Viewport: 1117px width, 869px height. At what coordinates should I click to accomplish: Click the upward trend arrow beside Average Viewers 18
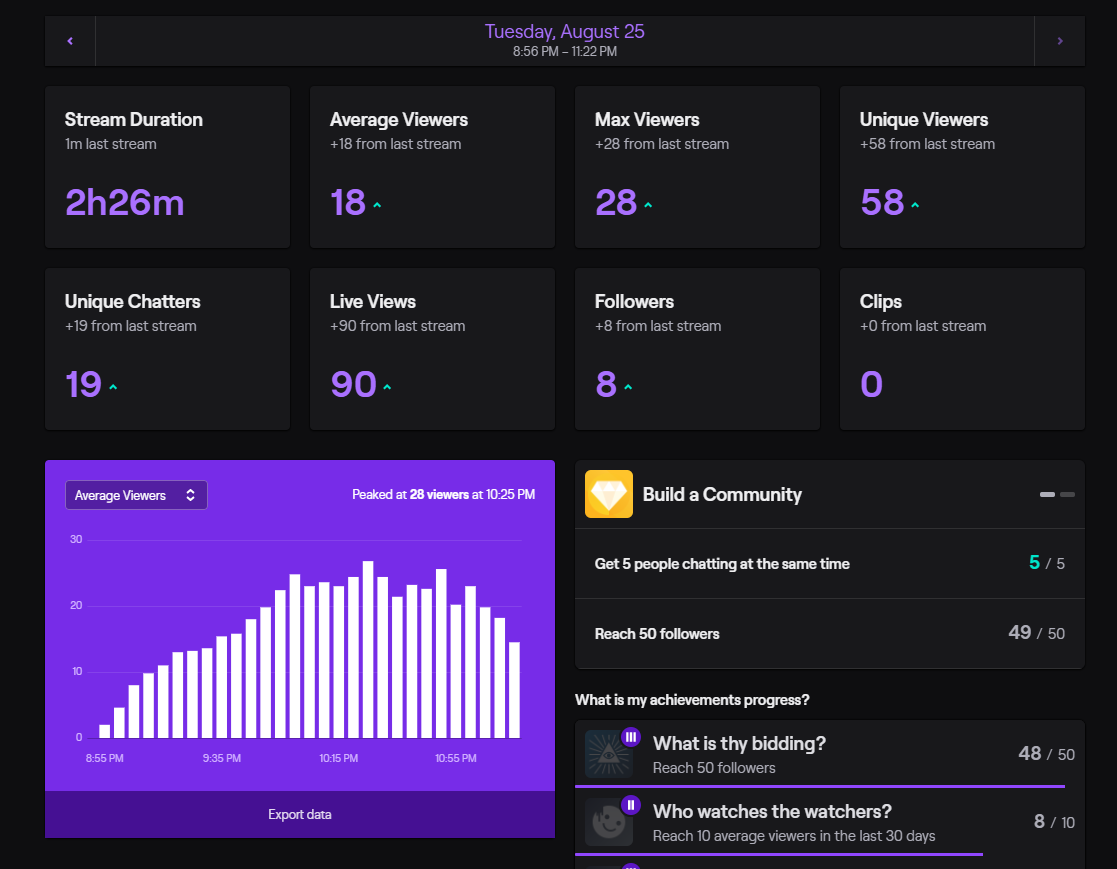point(376,204)
